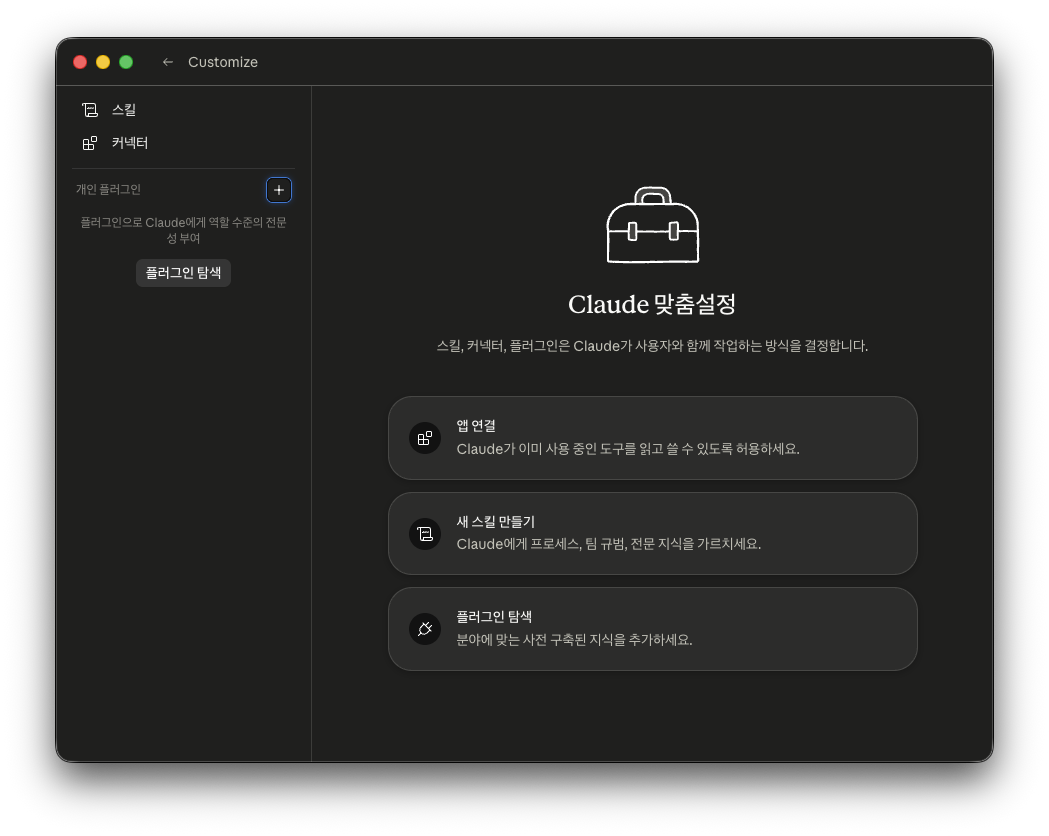
Task: Open the 앱 연결 card
Action: tap(652, 437)
